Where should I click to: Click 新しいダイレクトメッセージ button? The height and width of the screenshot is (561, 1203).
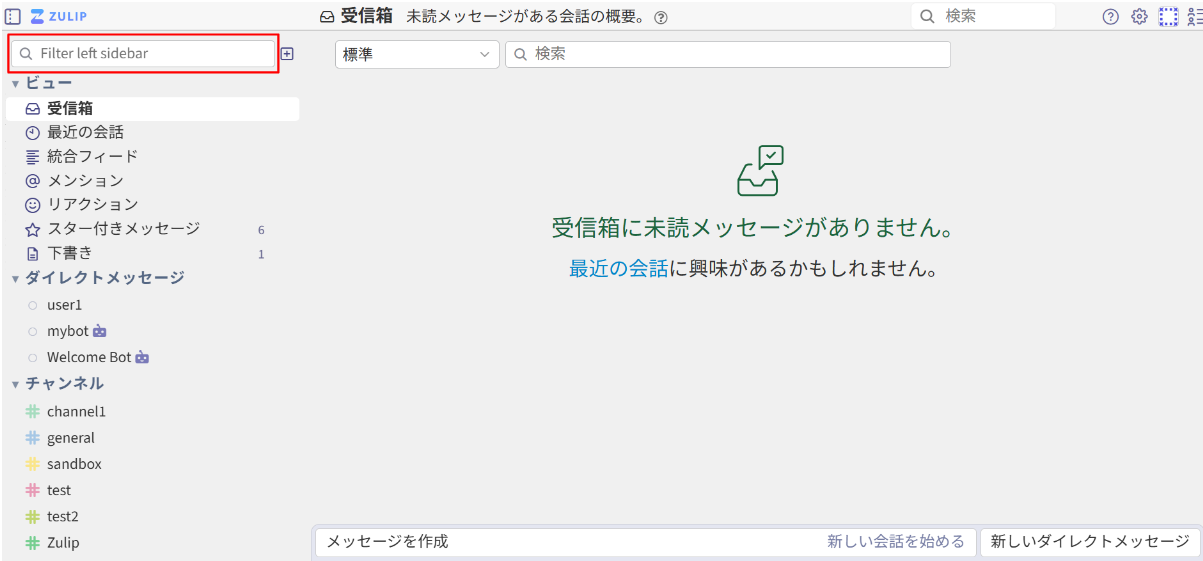[1089, 542]
